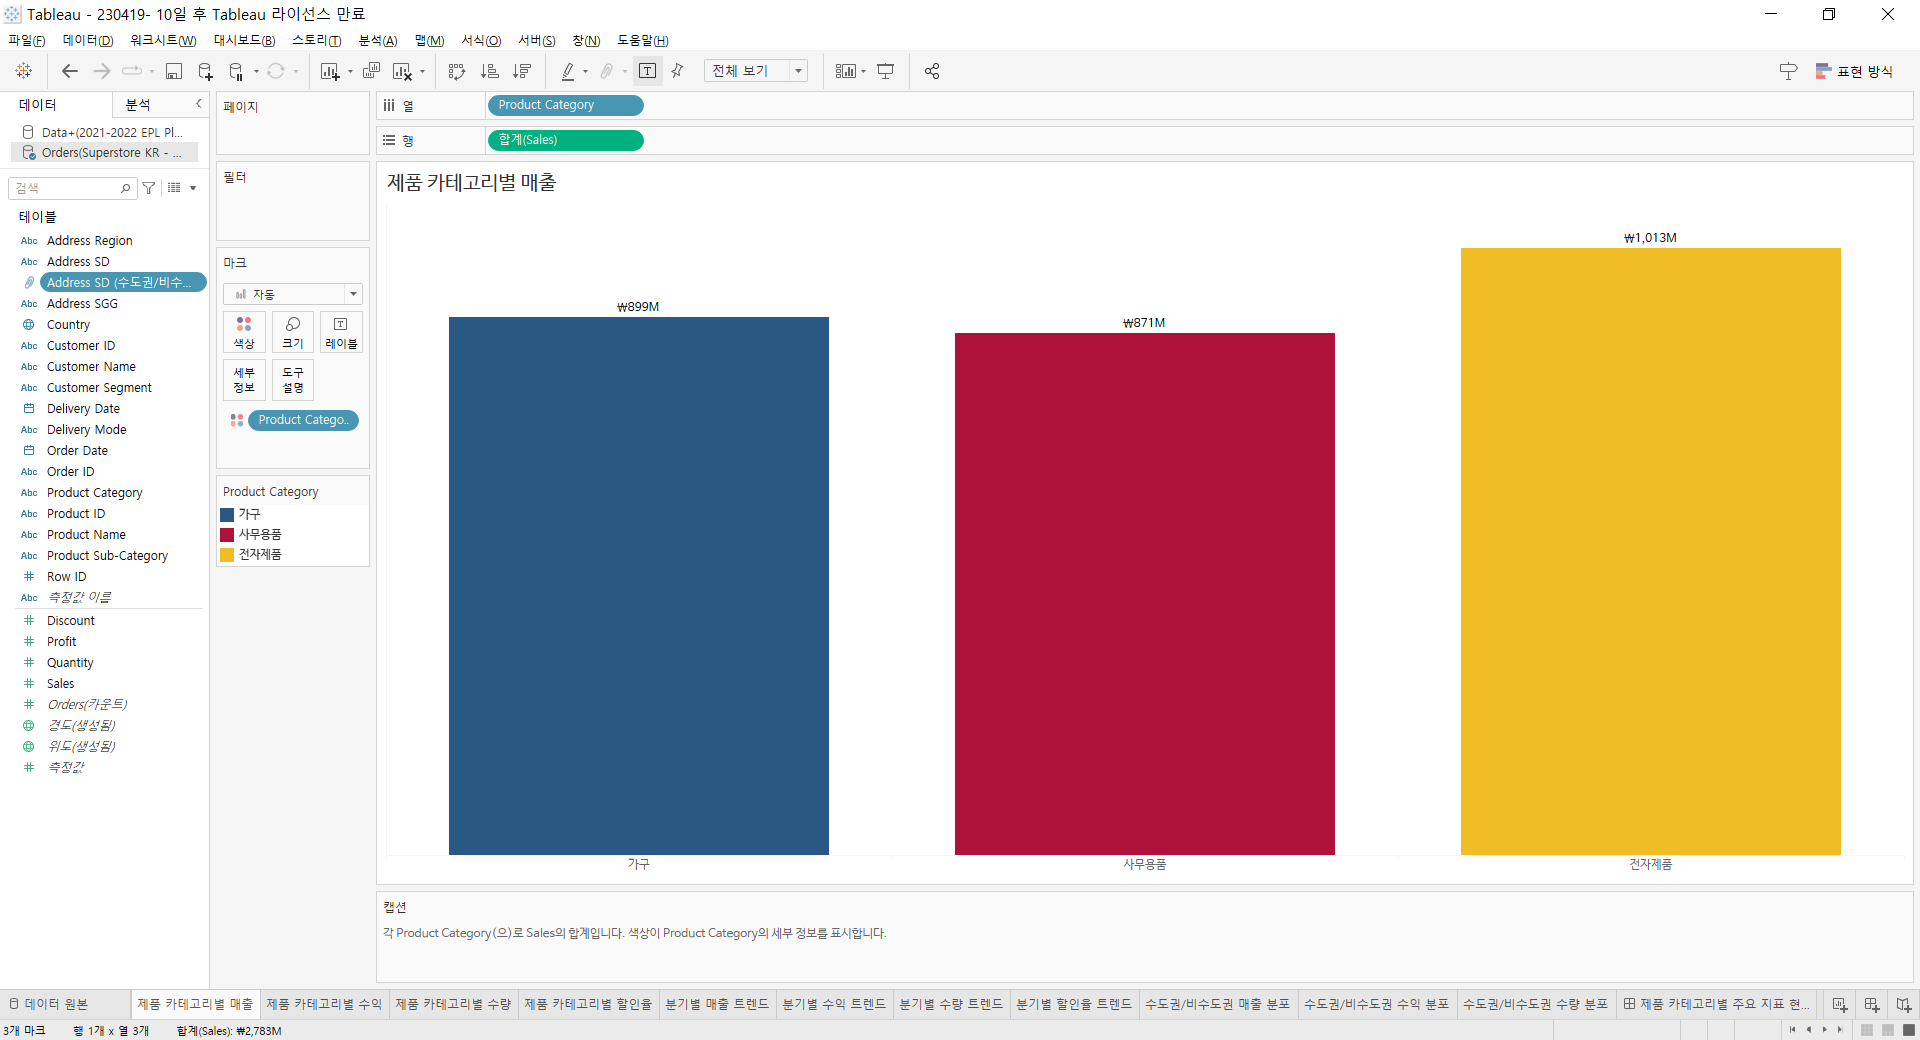Open the new worksheet dropdown arrow
Image resolution: width=1920 pixels, height=1040 pixels.
350,71
